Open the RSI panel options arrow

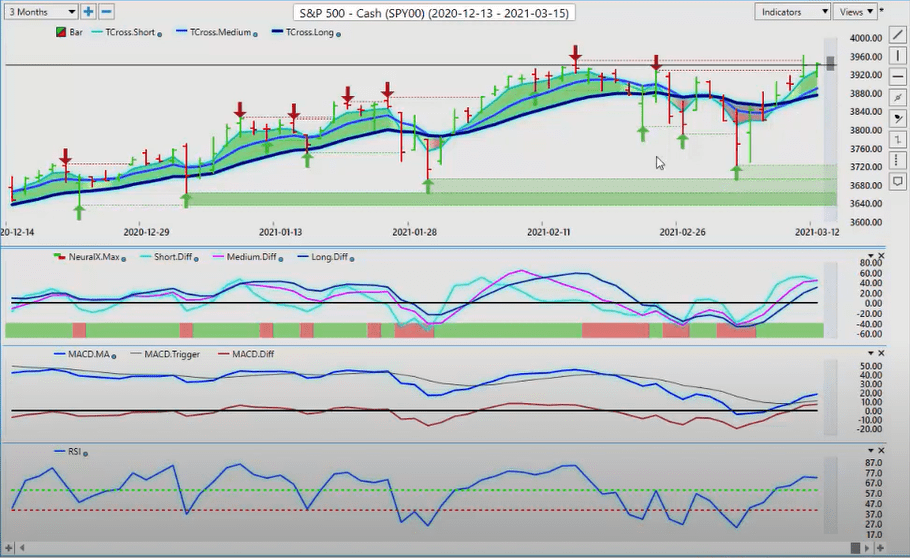[x=871, y=451]
